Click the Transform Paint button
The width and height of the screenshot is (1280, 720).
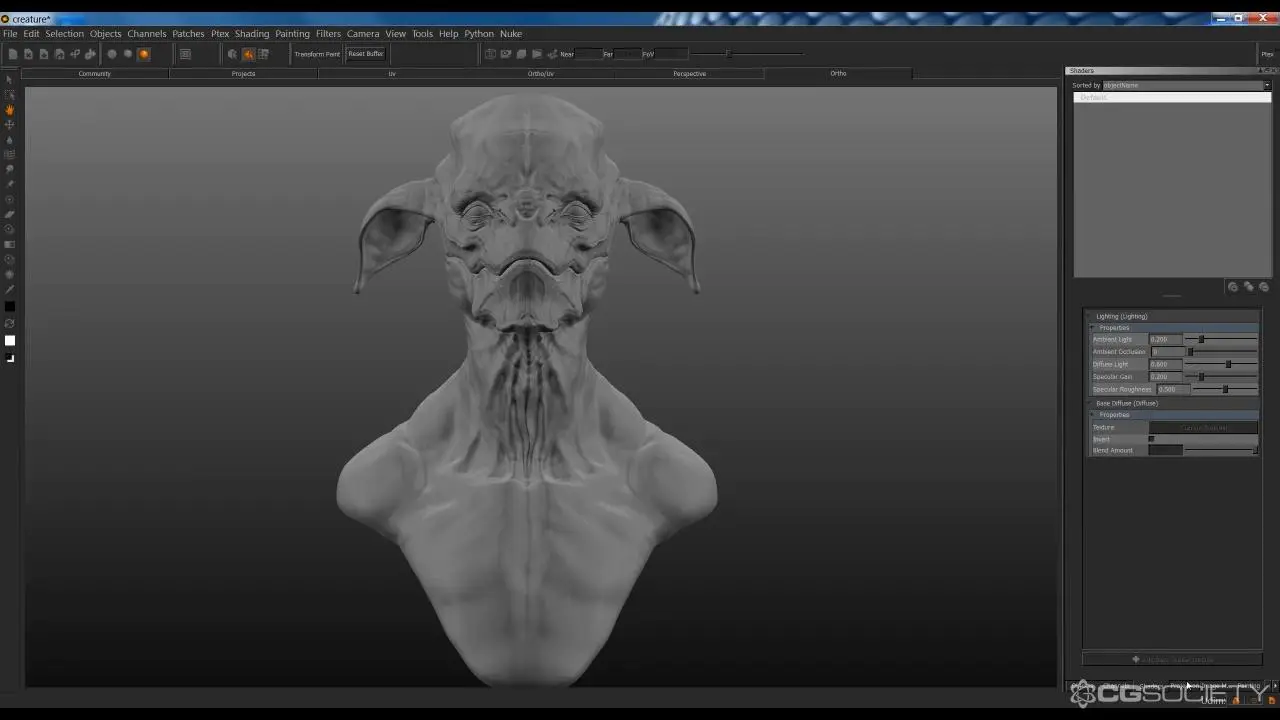(317, 54)
